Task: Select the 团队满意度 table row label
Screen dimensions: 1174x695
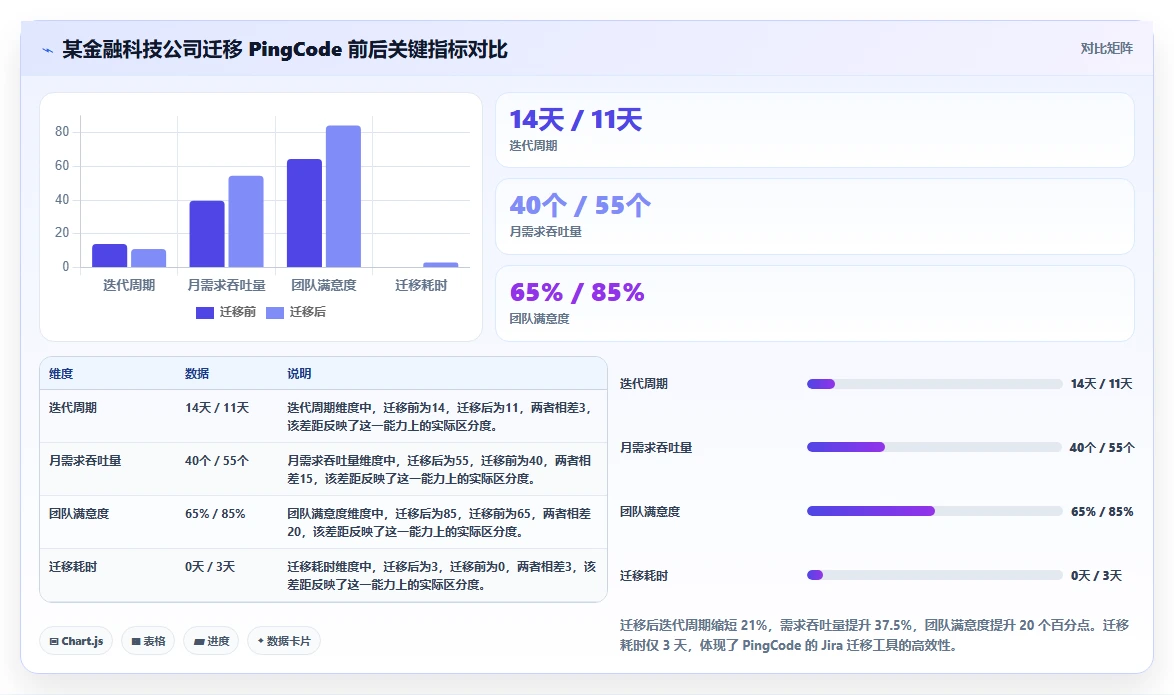Action: (x=79, y=515)
